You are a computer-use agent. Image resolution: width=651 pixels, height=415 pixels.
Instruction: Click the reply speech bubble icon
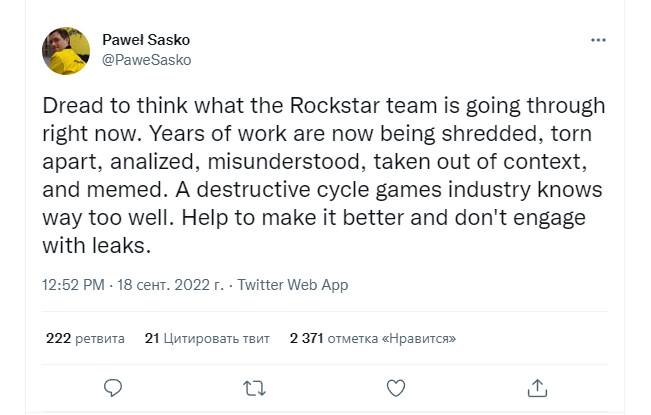point(113,387)
